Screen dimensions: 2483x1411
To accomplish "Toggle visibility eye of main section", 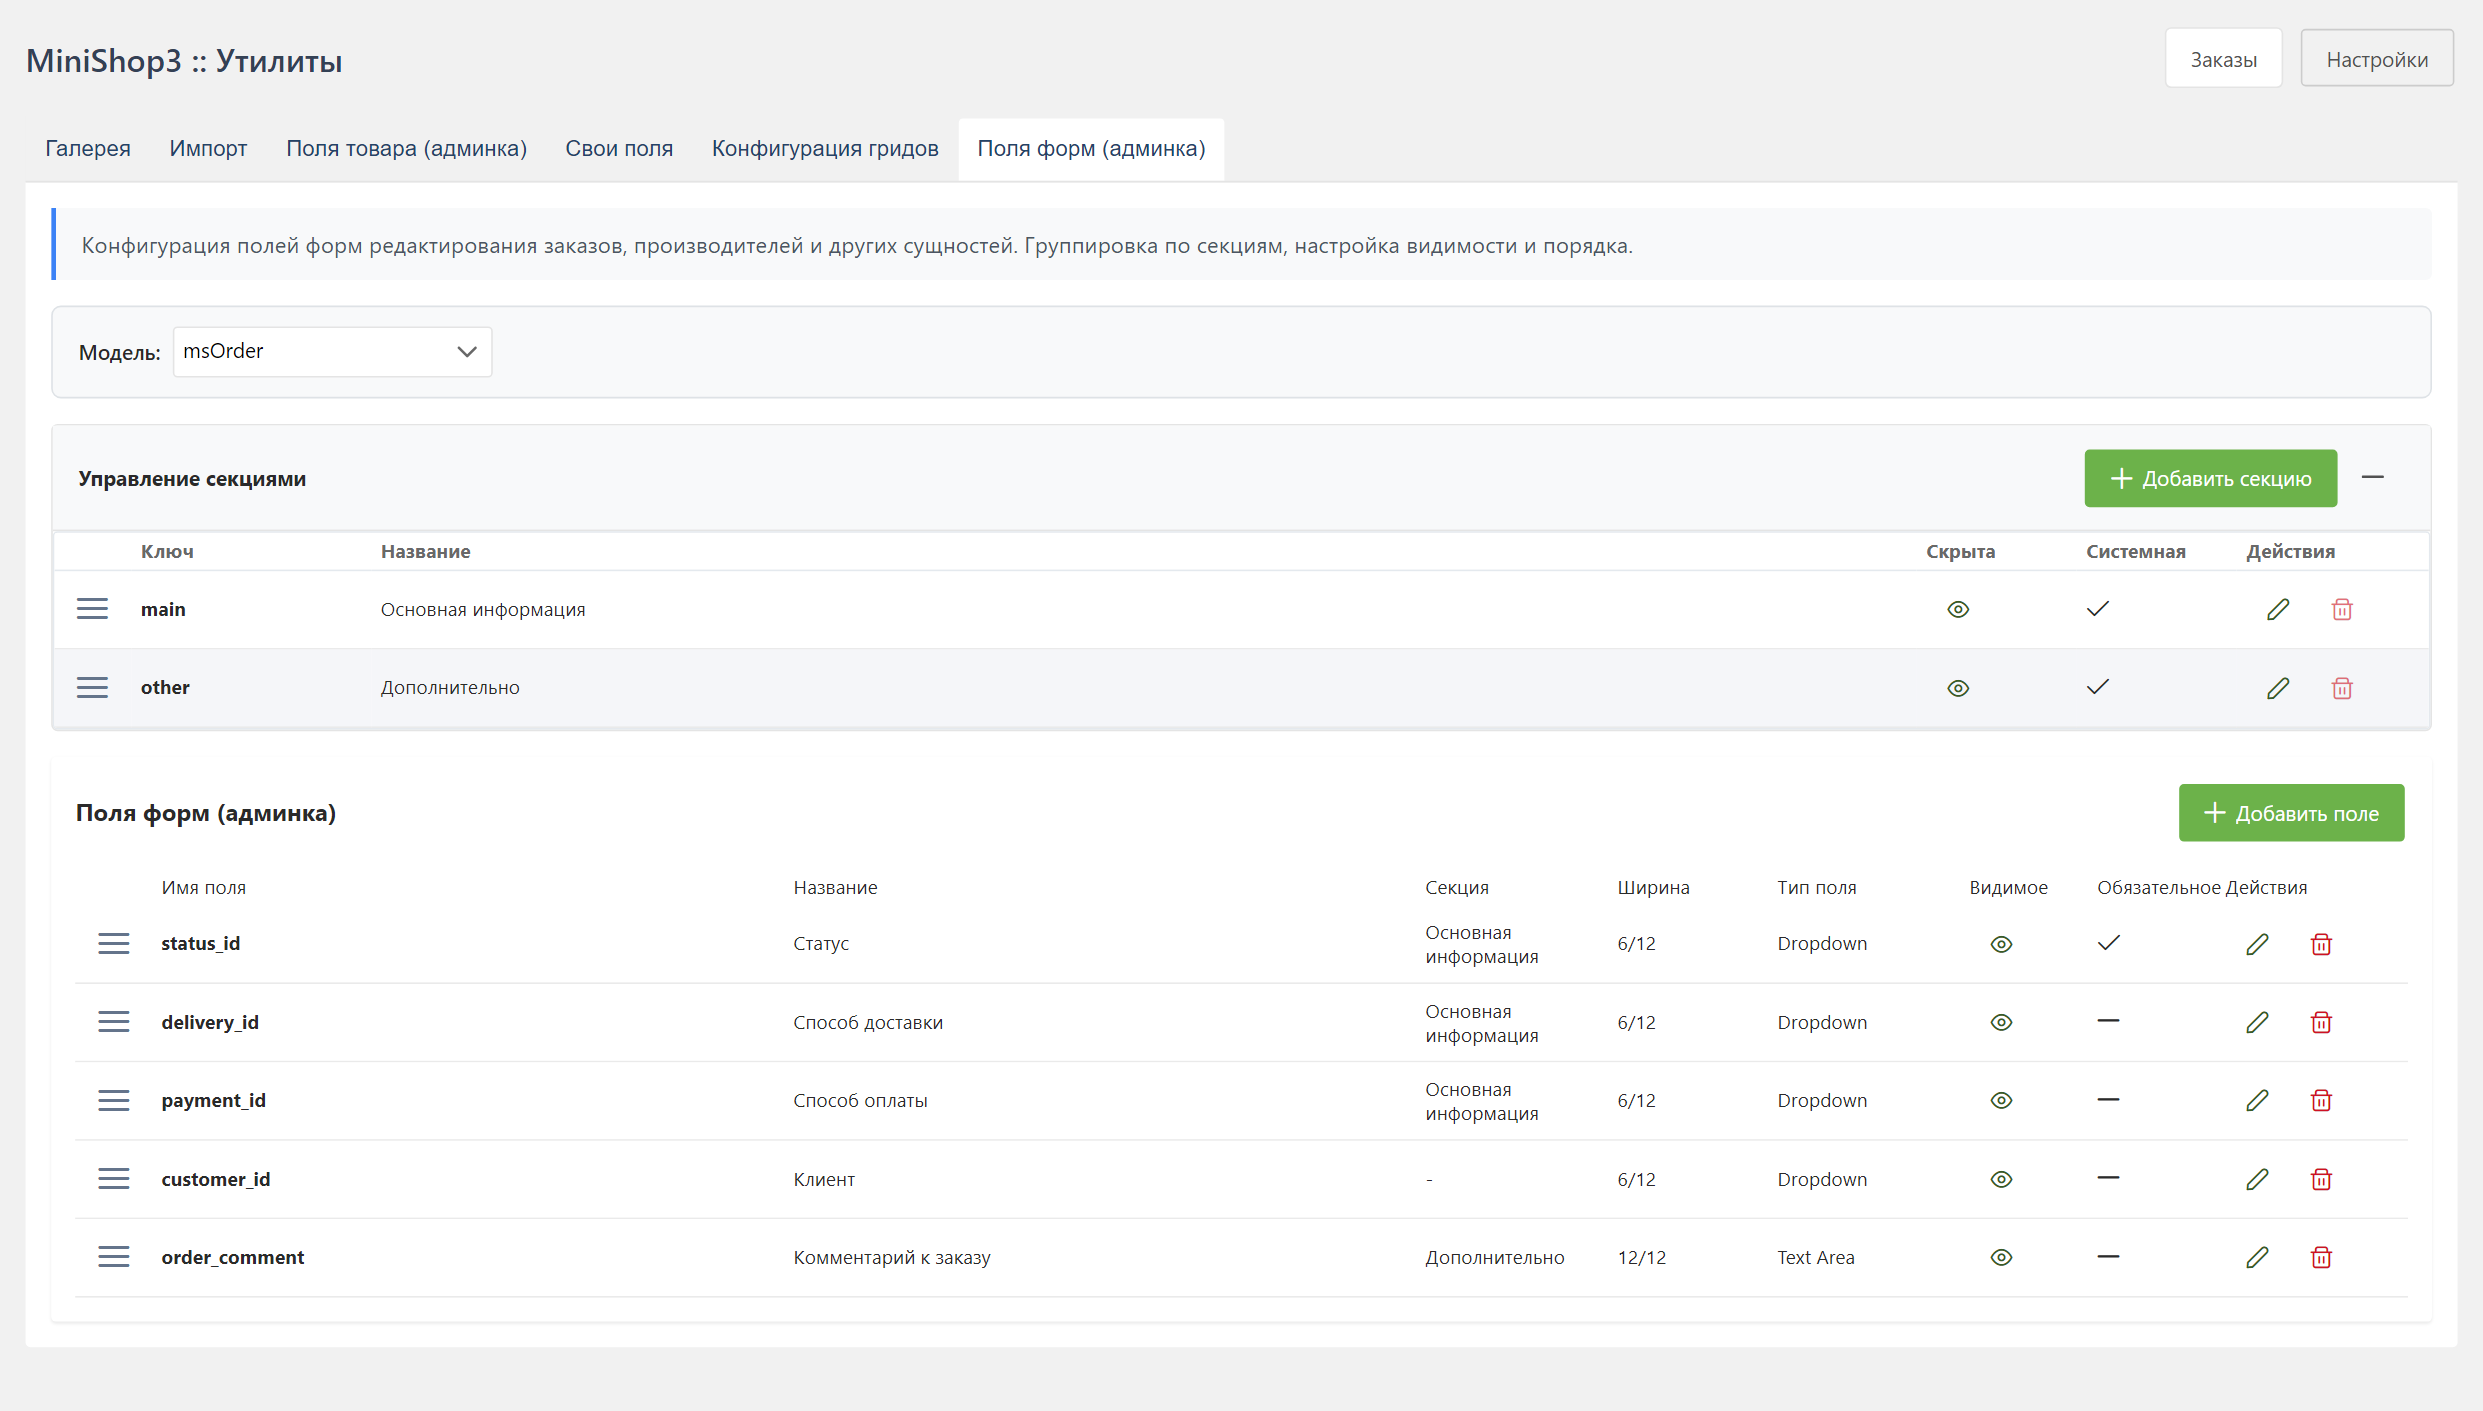I will pos(1958,609).
